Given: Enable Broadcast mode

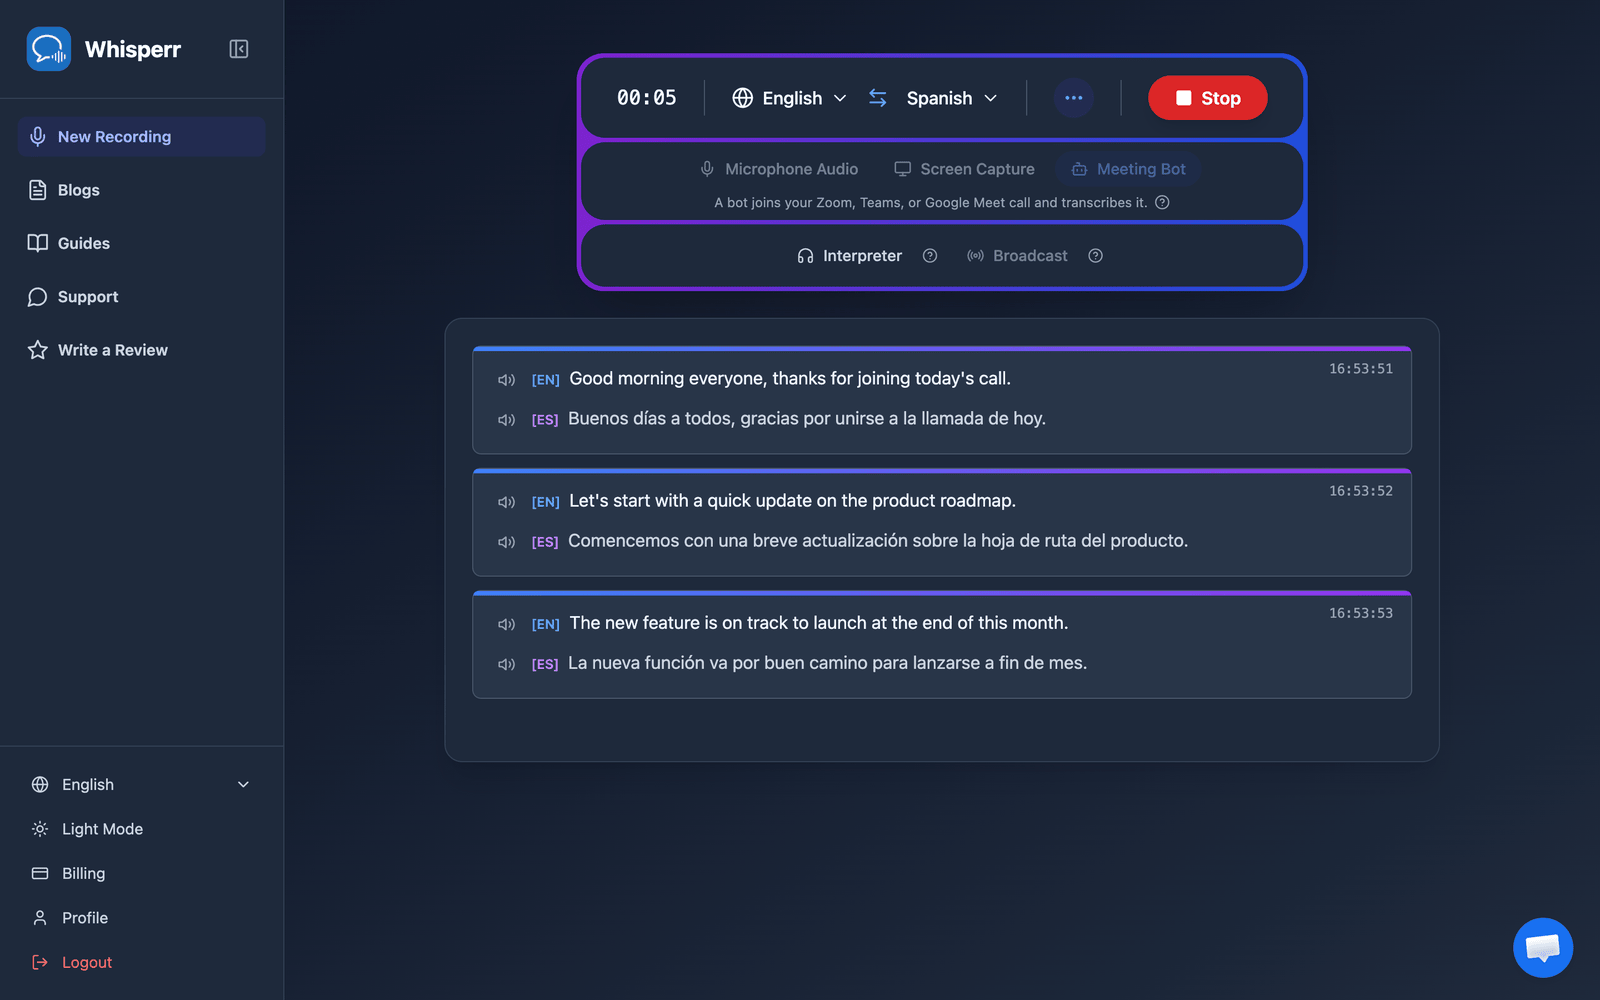Looking at the screenshot, I should click(1017, 256).
